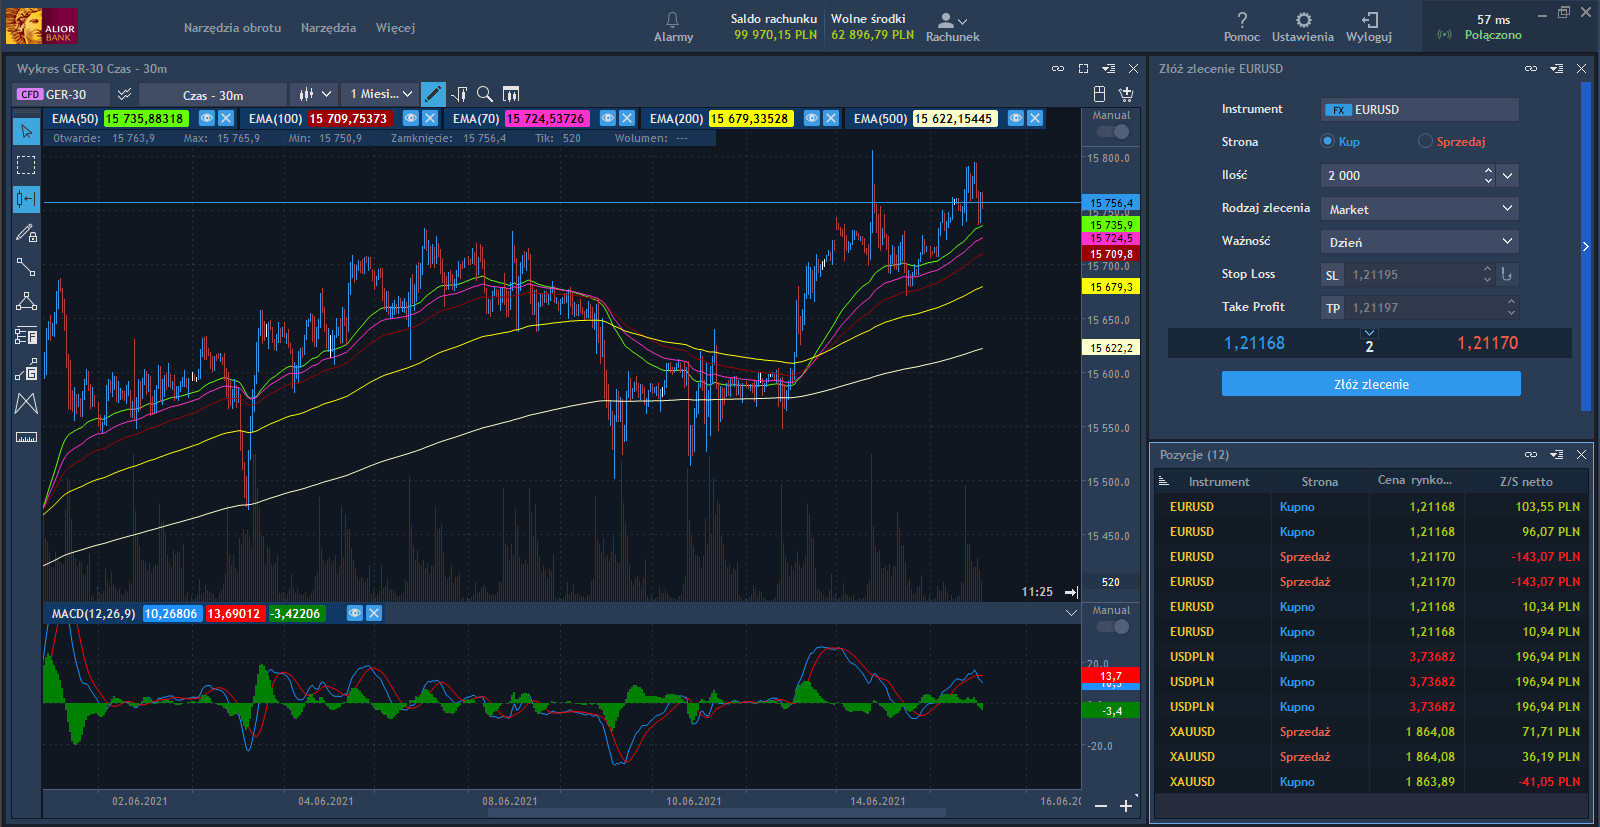Select the rectangle selection tool
Image resolution: width=1600 pixels, height=827 pixels.
26,165
